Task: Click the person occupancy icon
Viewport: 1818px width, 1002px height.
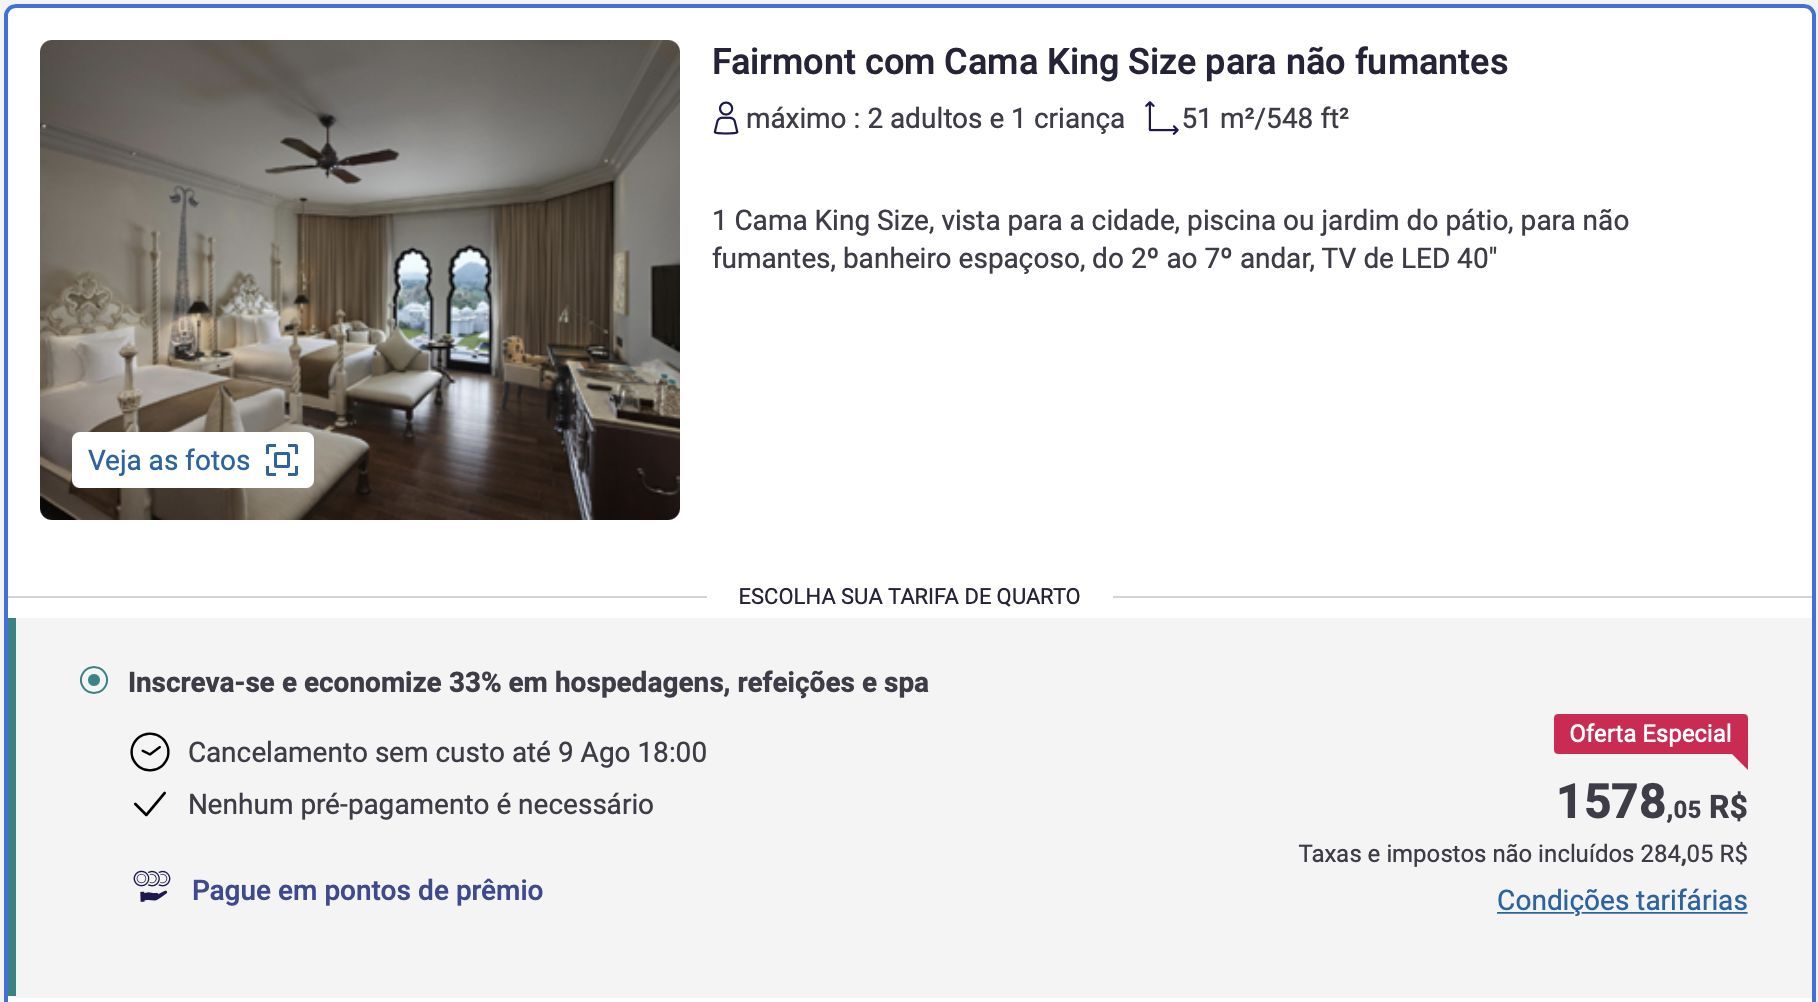Action: pyautogui.click(x=725, y=118)
